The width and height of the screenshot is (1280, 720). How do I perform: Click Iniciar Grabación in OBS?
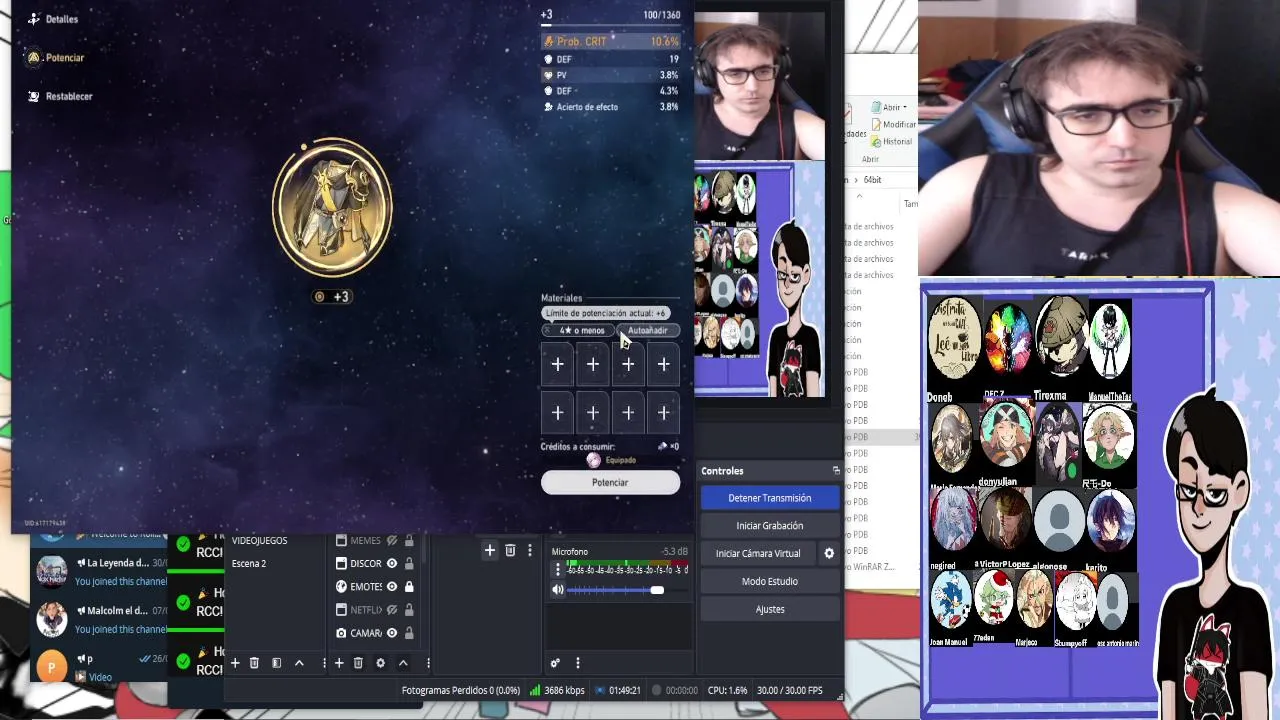(x=769, y=526)
